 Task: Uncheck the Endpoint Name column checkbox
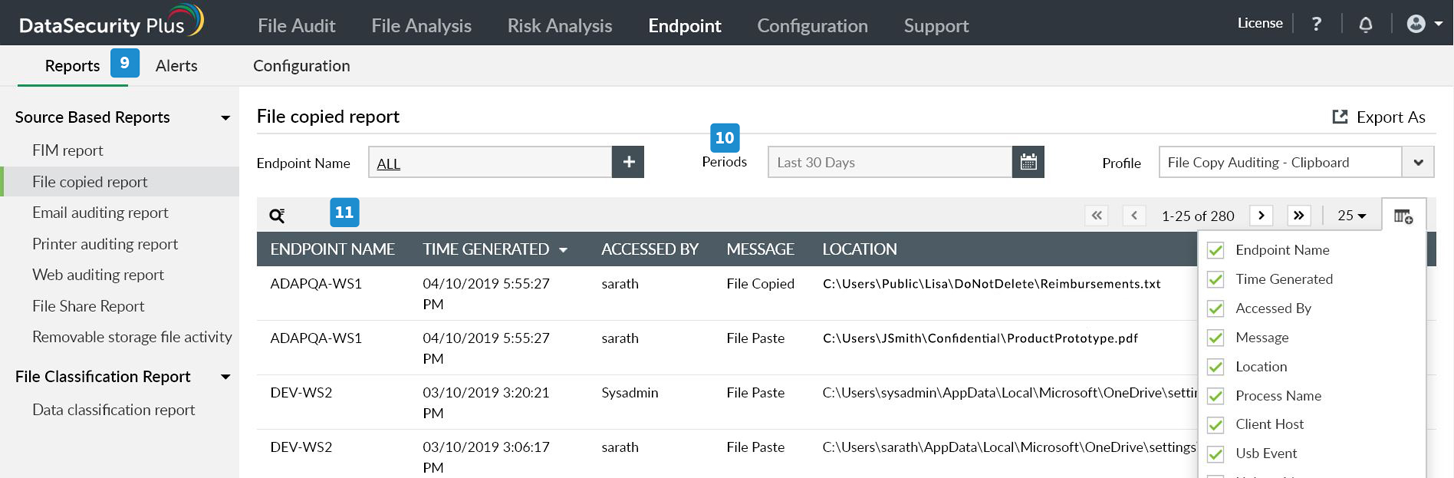pyautogui.click(x=1216, y=250)
